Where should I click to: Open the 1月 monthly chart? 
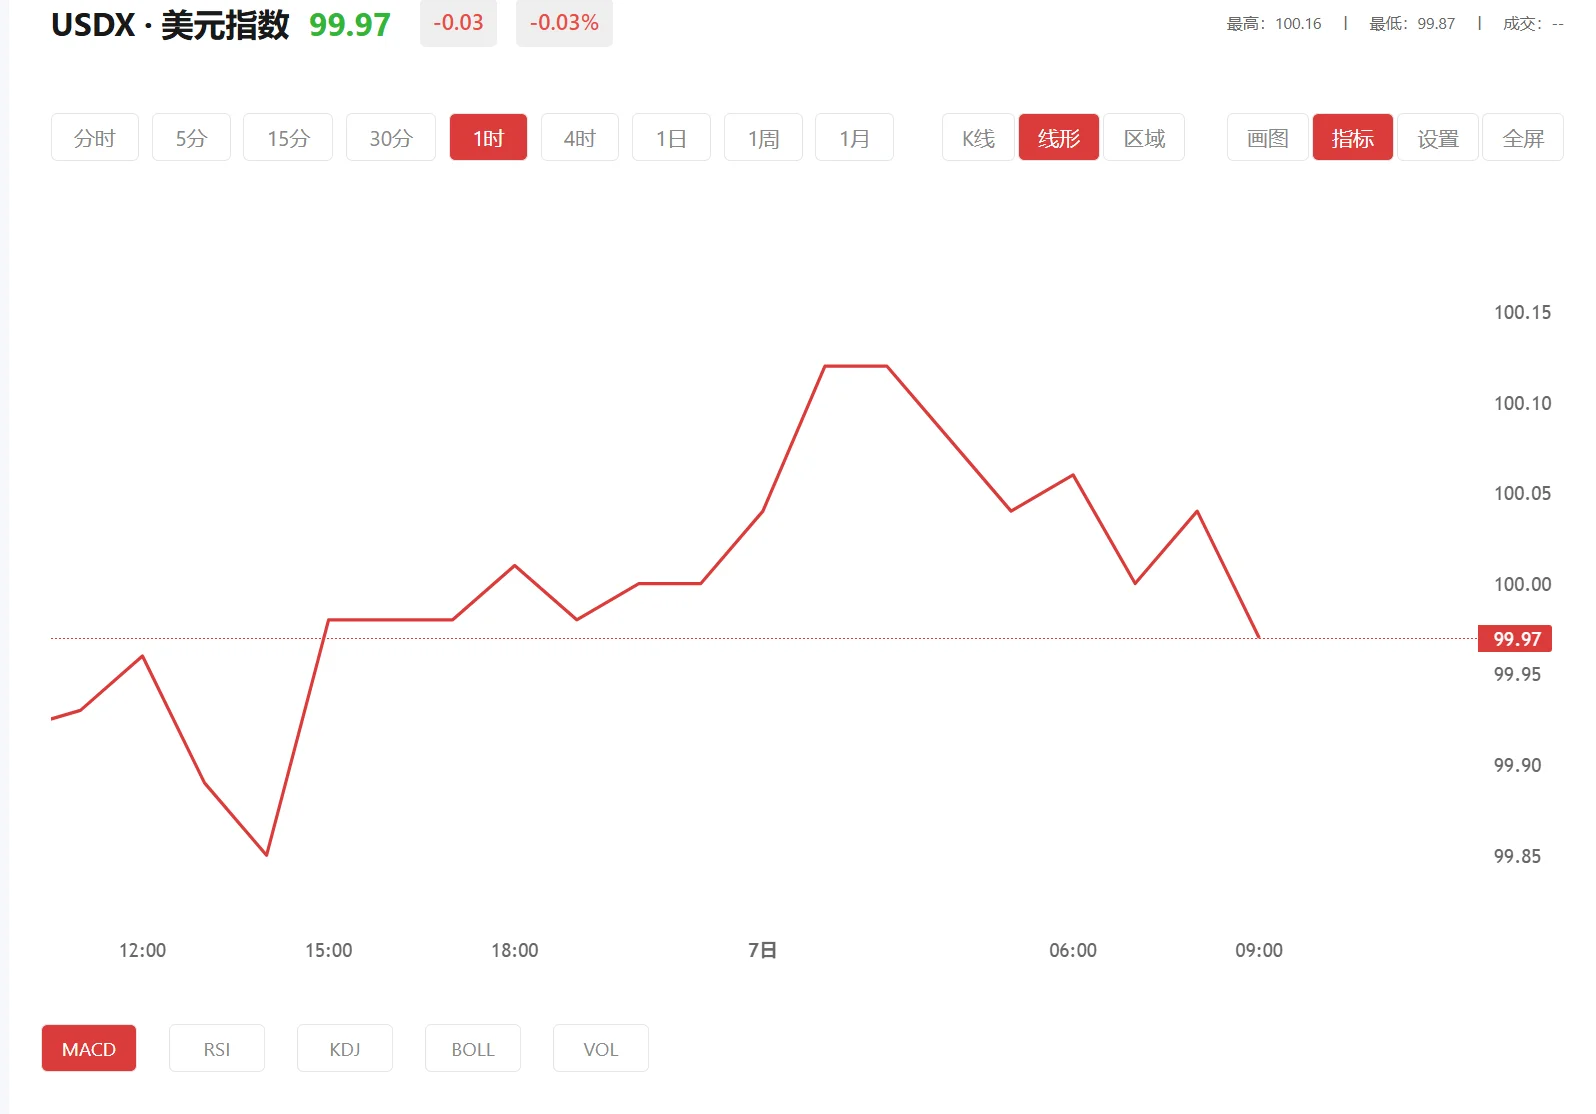tap(854, 138)
